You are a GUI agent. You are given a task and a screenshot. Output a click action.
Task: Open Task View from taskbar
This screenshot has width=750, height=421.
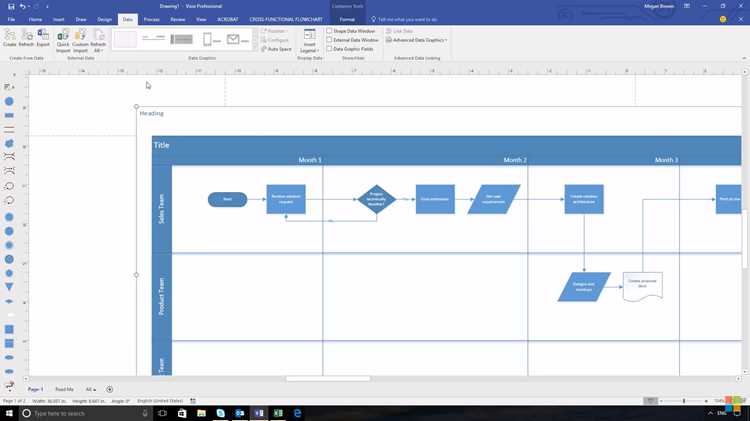pos(162,413)
